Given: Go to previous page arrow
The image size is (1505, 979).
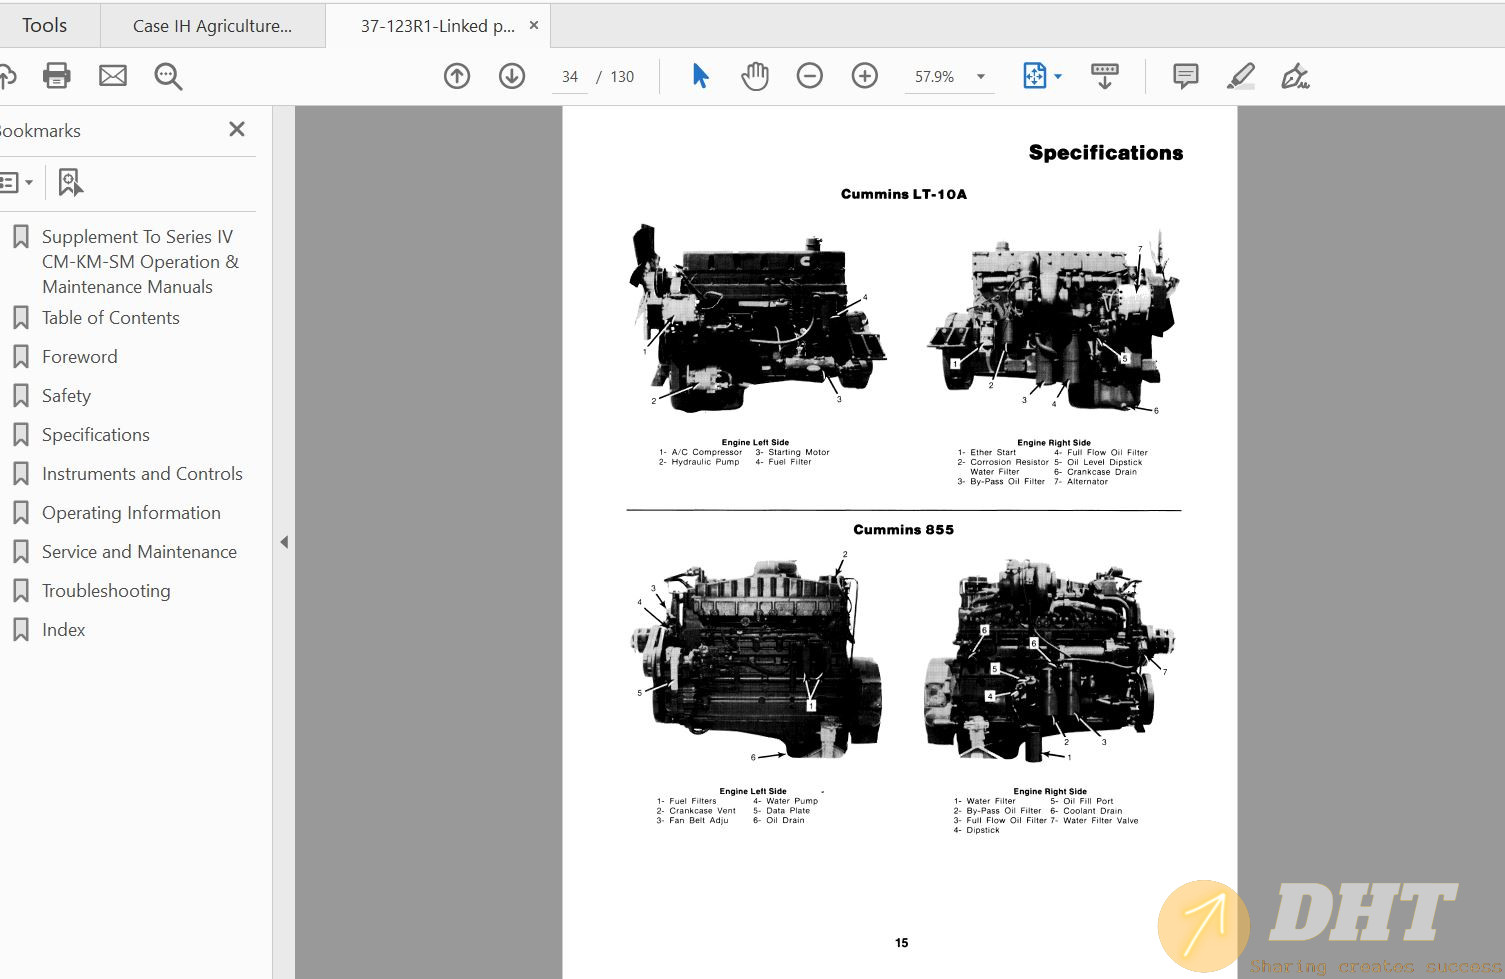Looking at the screenshot, I should pos(457,76).
